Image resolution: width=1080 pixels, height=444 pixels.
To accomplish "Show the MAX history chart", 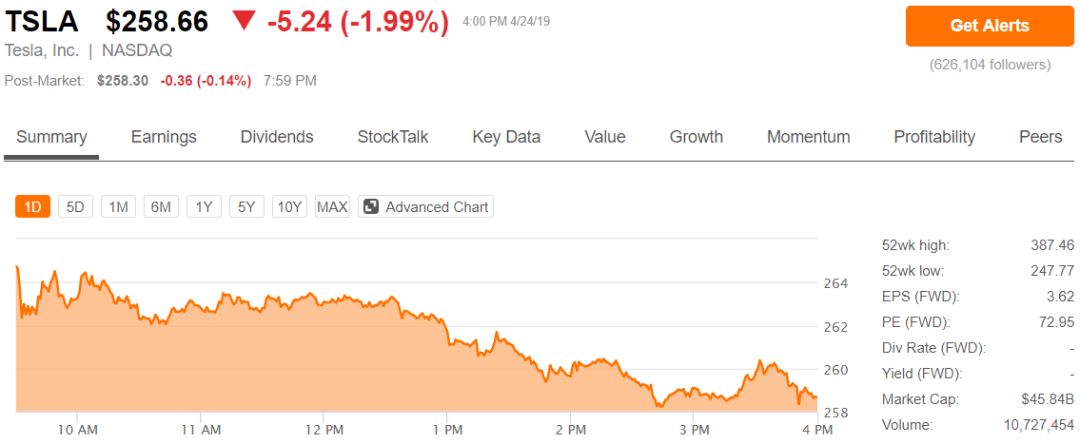I will click(332, 207).
